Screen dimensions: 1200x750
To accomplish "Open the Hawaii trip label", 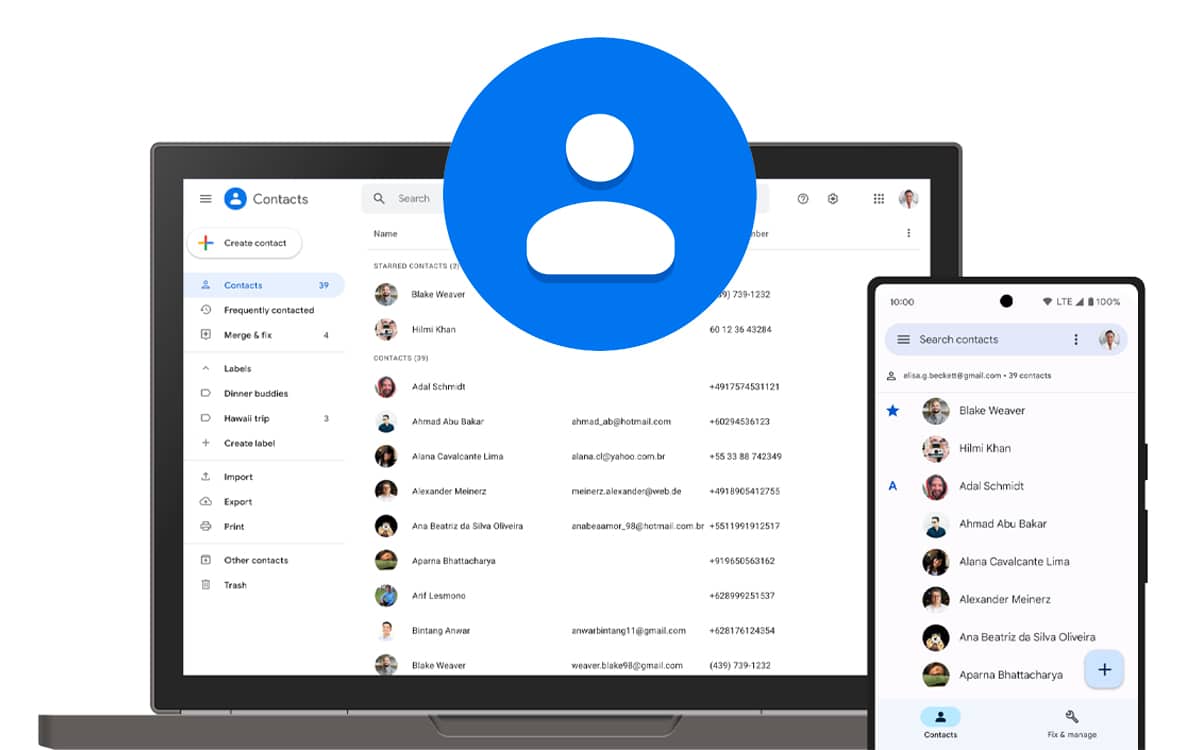I will pos(246,418).
